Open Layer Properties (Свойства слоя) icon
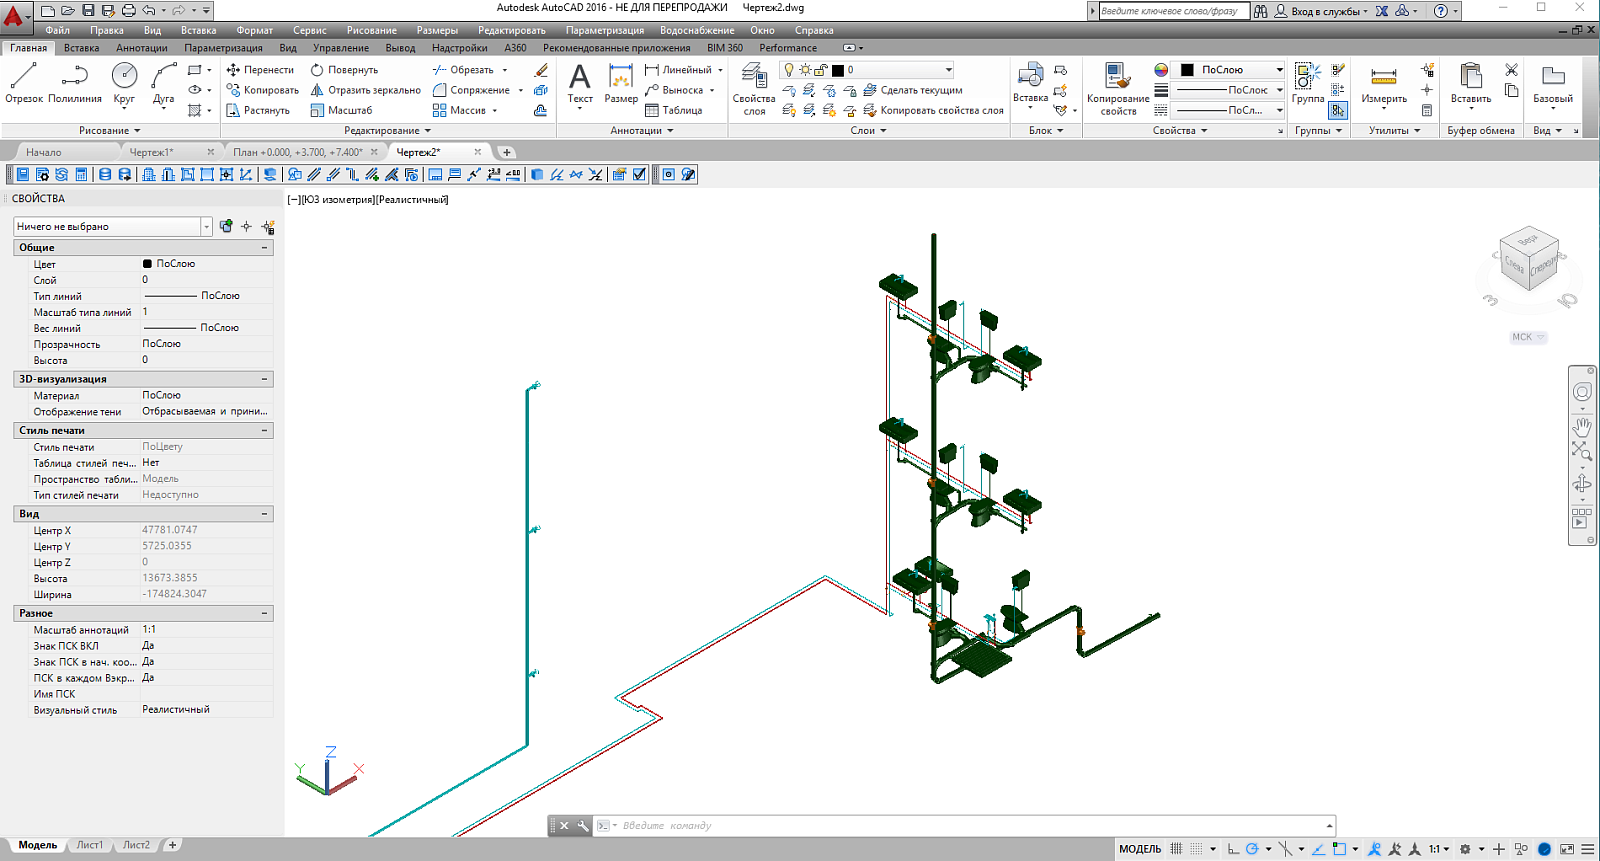The height and width of the screenshot is (861, 1600). (x=754, y=88)
